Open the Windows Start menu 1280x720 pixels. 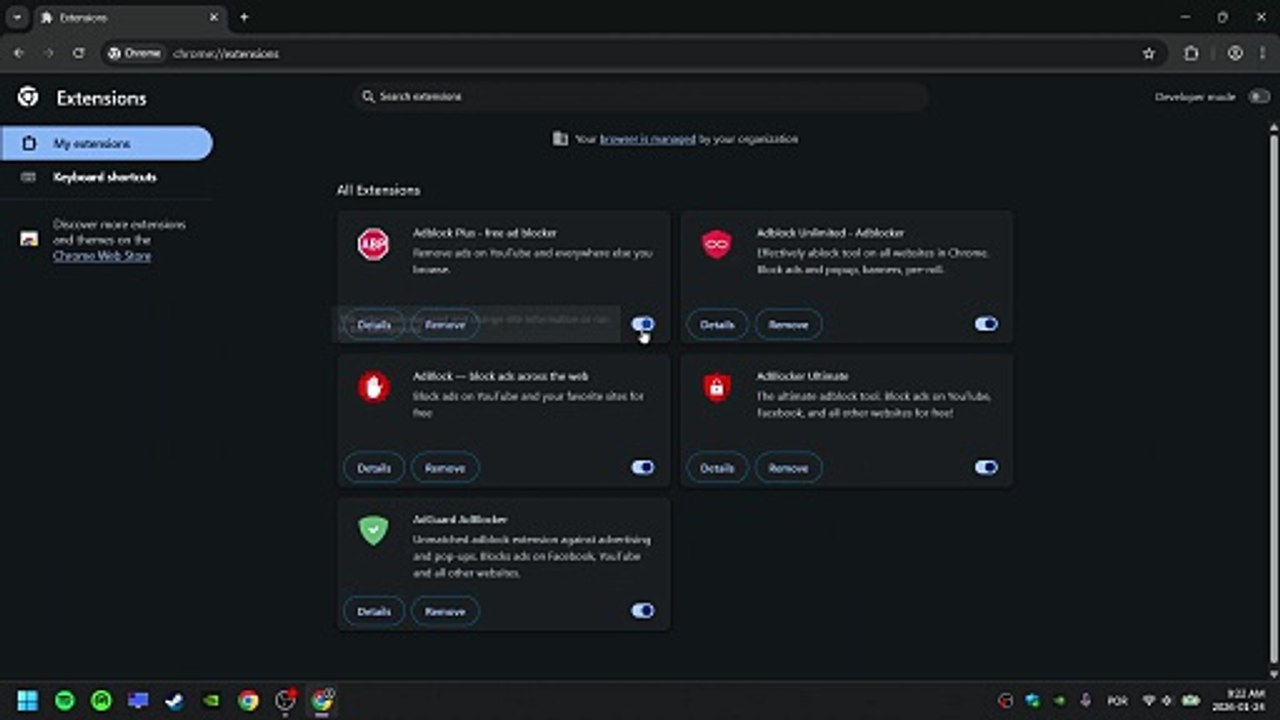coord(27,700)
